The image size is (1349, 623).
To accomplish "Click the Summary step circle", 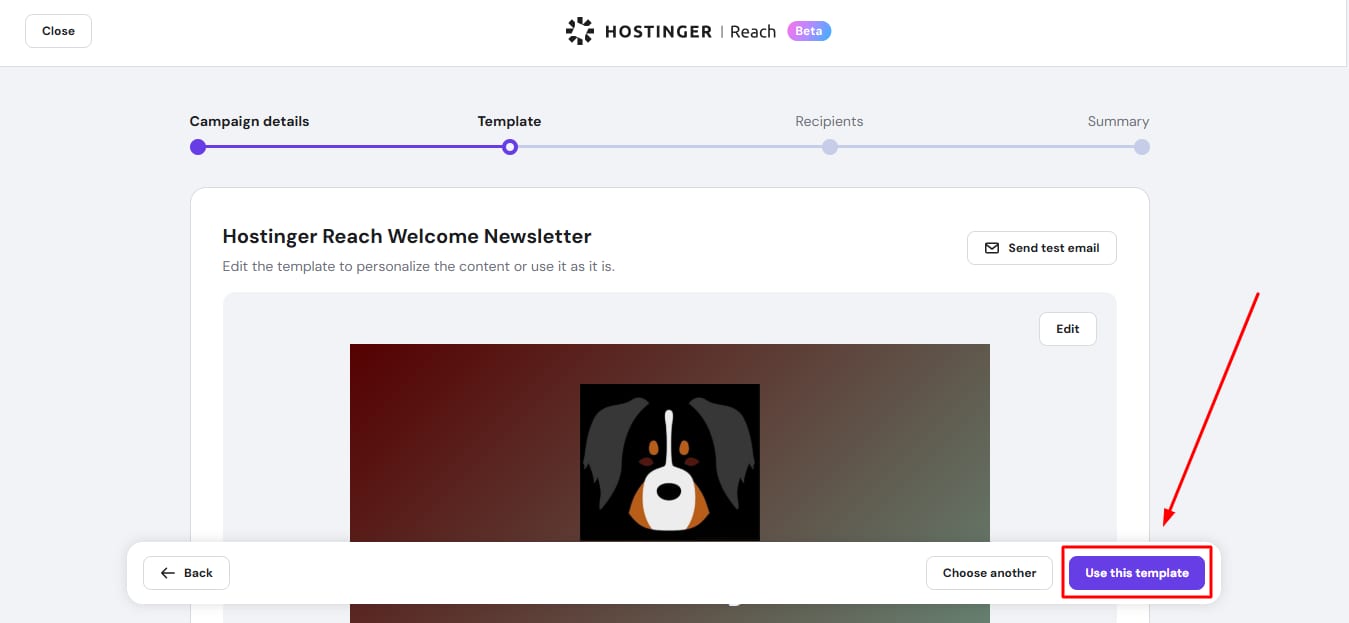I will 1141,147.
